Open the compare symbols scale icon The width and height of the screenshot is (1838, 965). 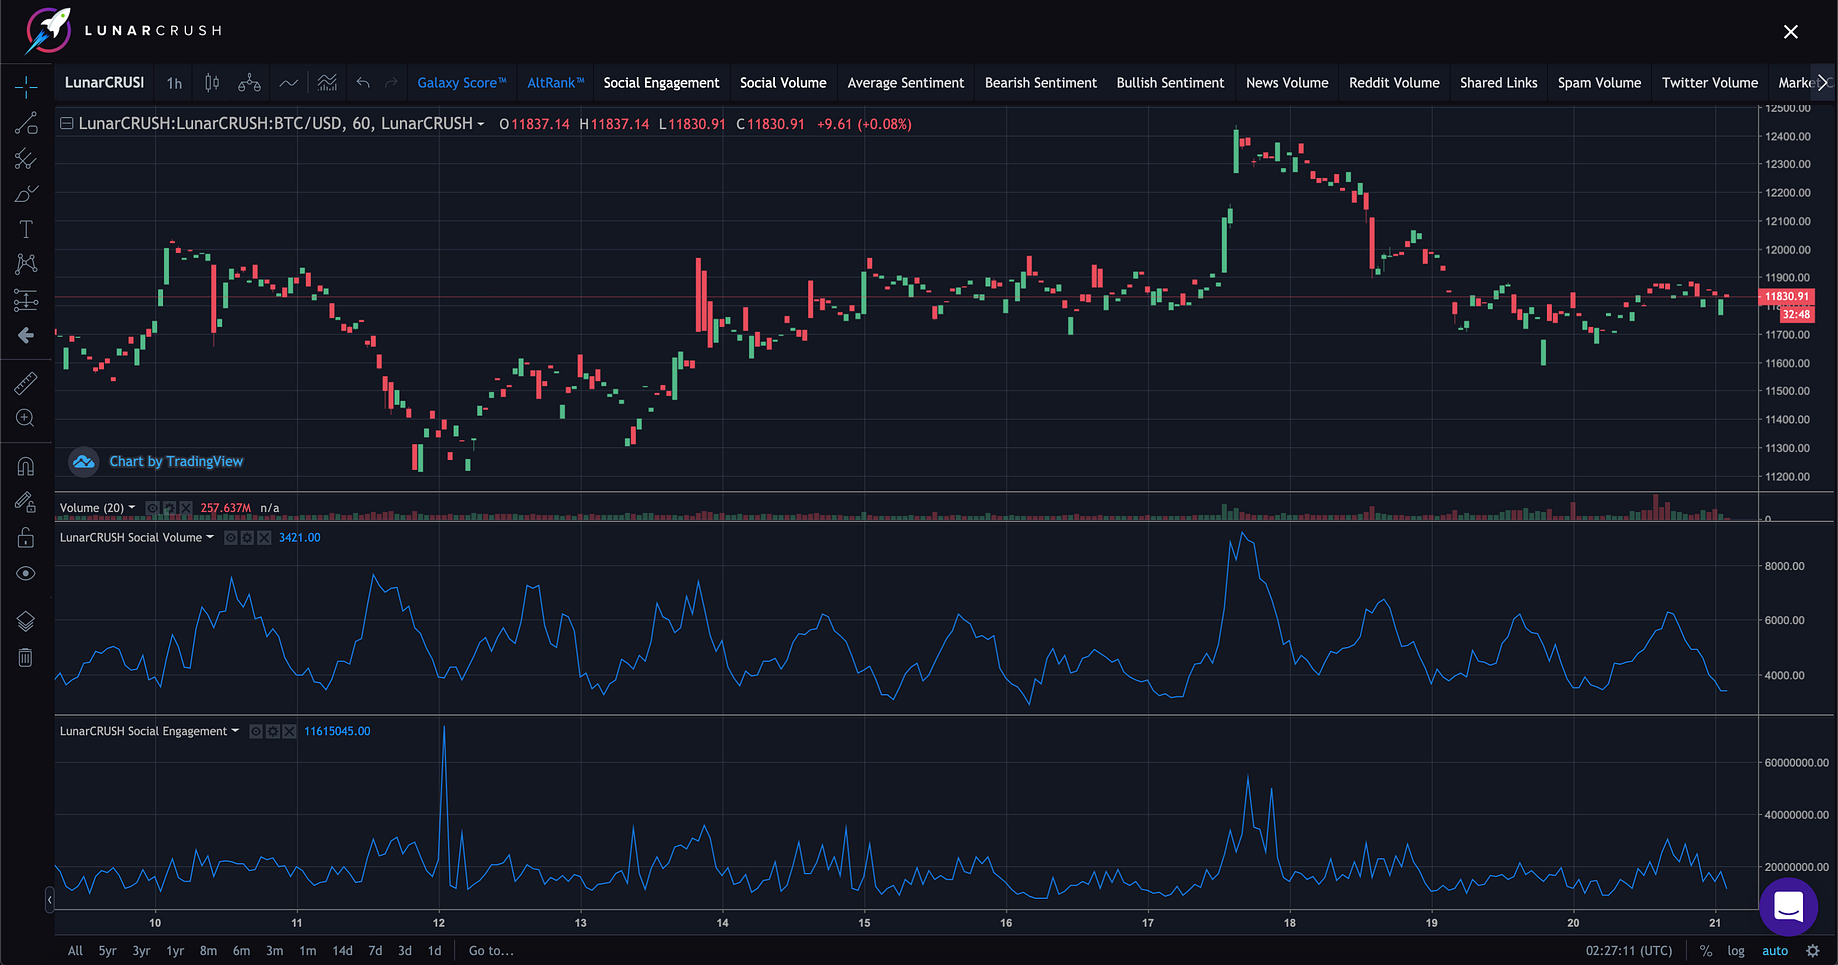click(249, 83)
